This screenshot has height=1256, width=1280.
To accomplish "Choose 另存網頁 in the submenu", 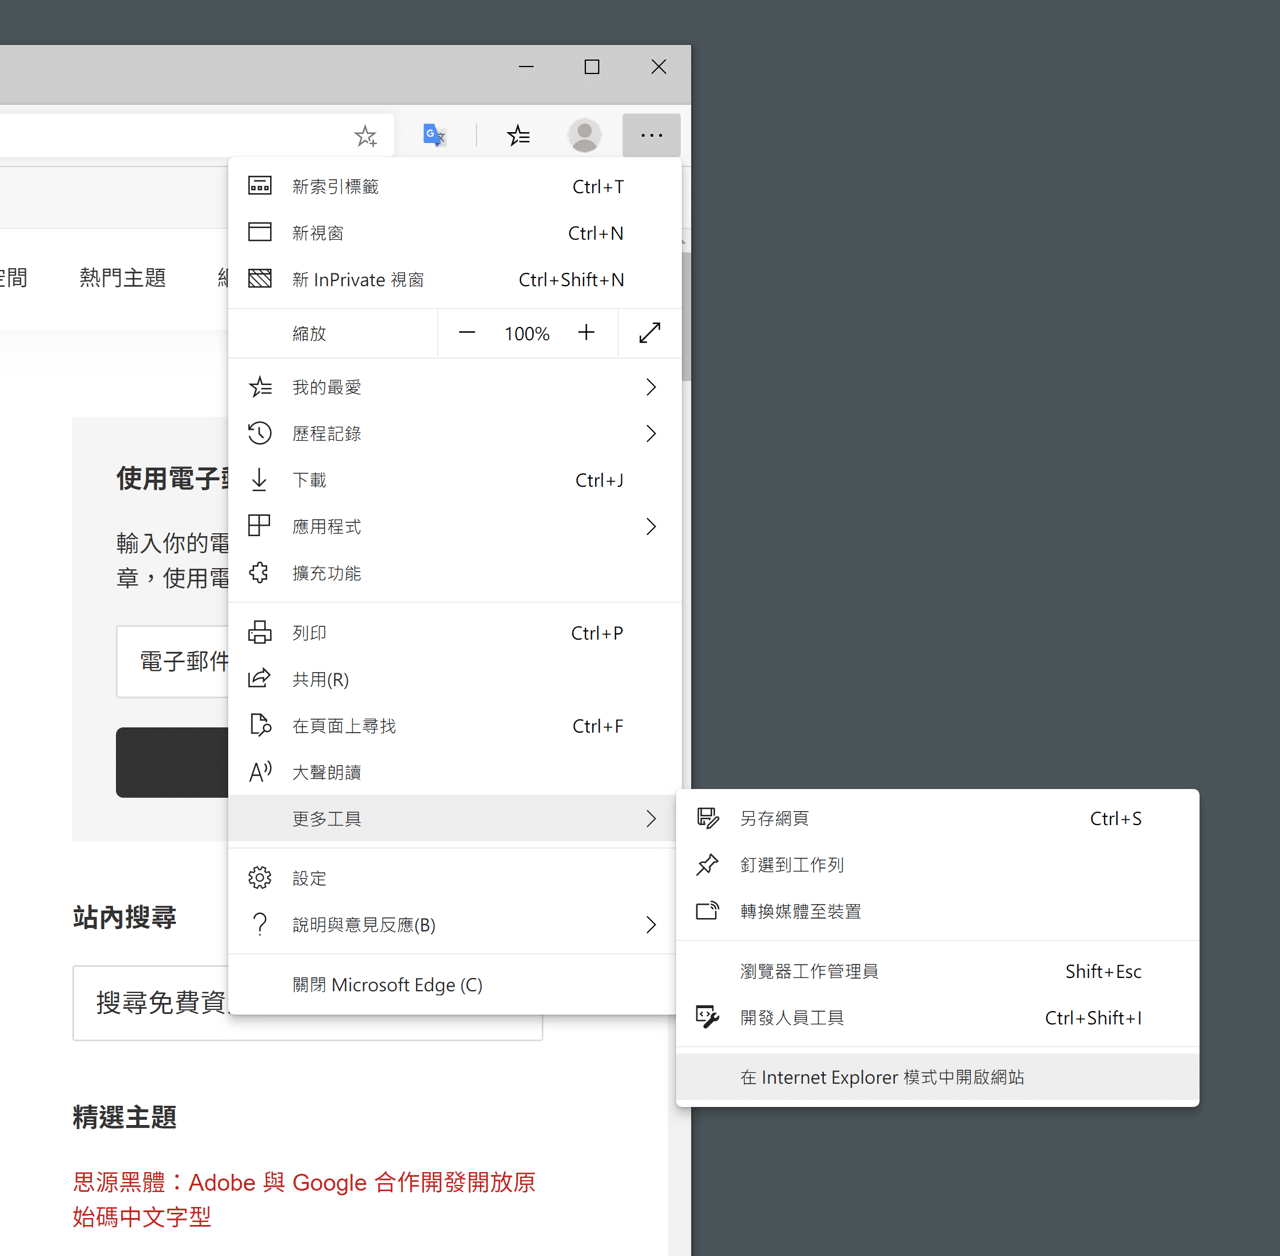I will pyautogui.click(x=937, y=818).
